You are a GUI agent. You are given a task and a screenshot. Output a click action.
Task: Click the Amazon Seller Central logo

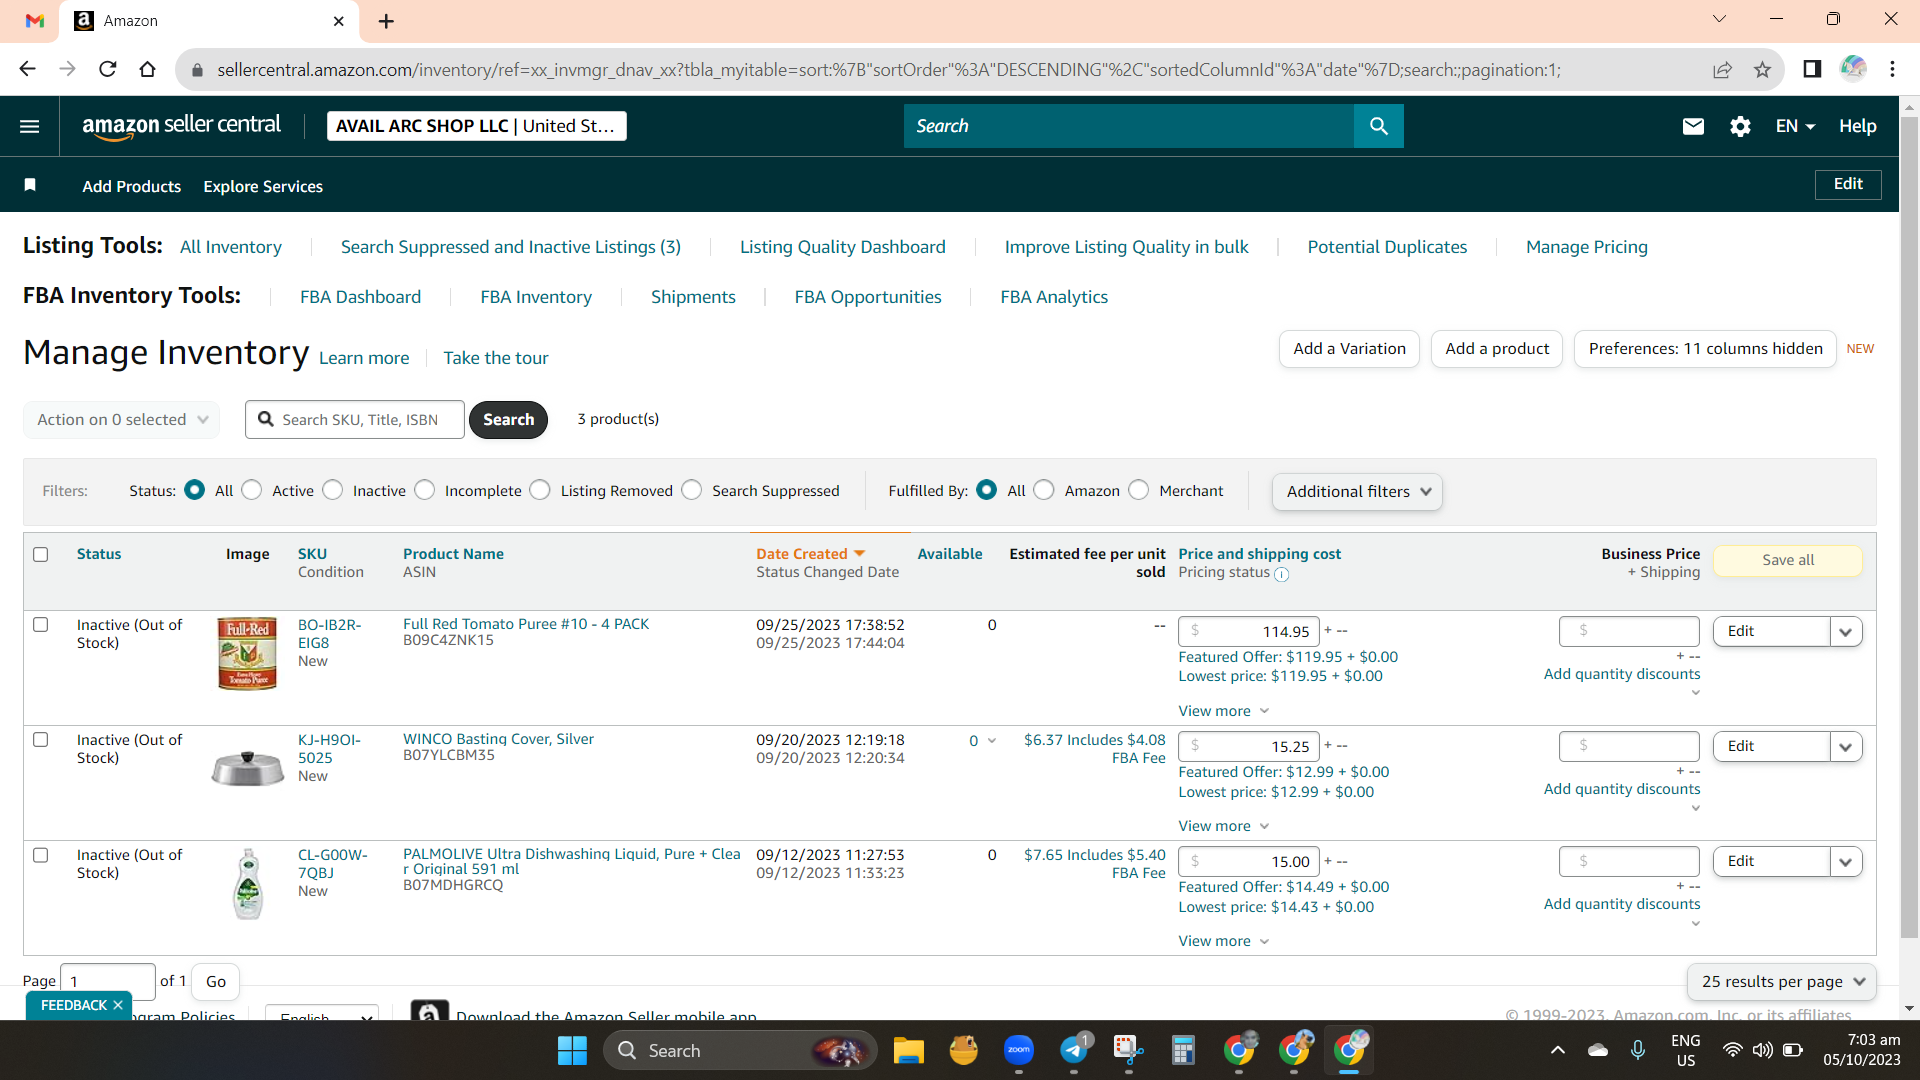click(x=181, y=126)
